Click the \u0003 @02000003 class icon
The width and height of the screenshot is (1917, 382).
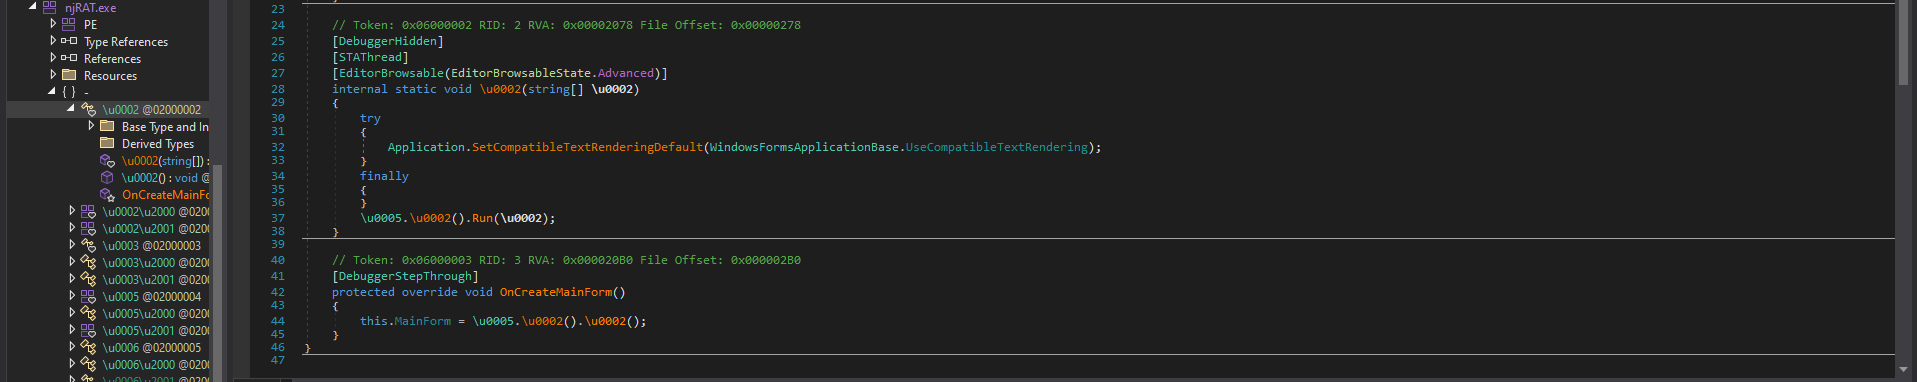pyautogui.click(x=88, y=245)
